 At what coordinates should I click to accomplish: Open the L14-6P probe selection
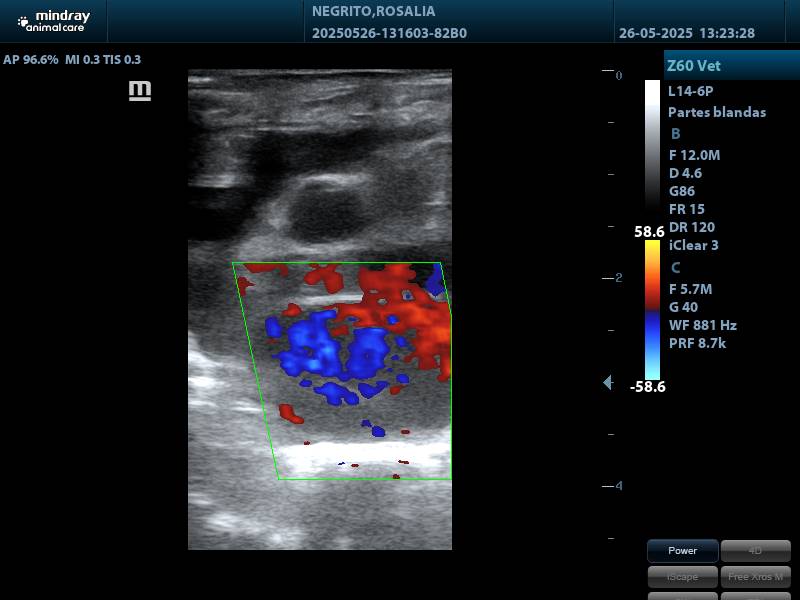pyautogui.click(x=690, y=91)
